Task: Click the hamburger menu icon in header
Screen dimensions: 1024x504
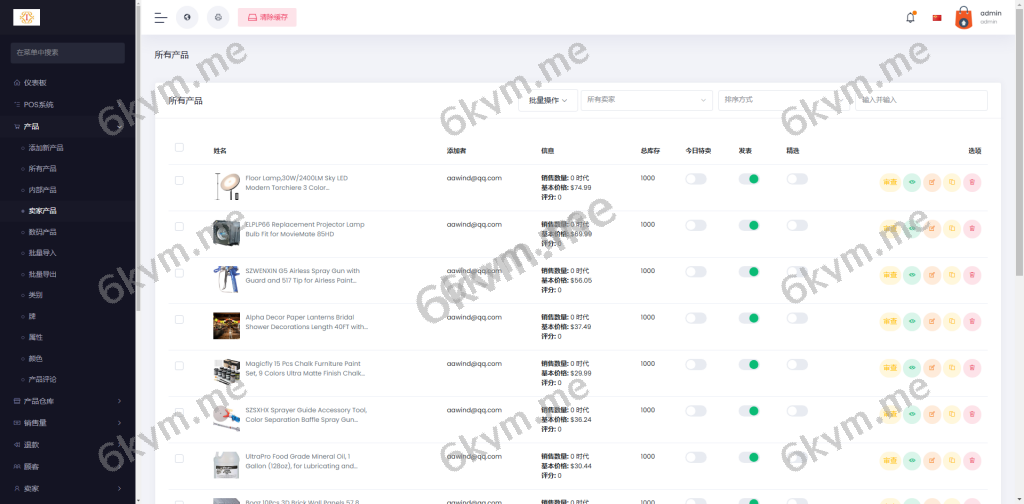Action: (x=161, y=18)
